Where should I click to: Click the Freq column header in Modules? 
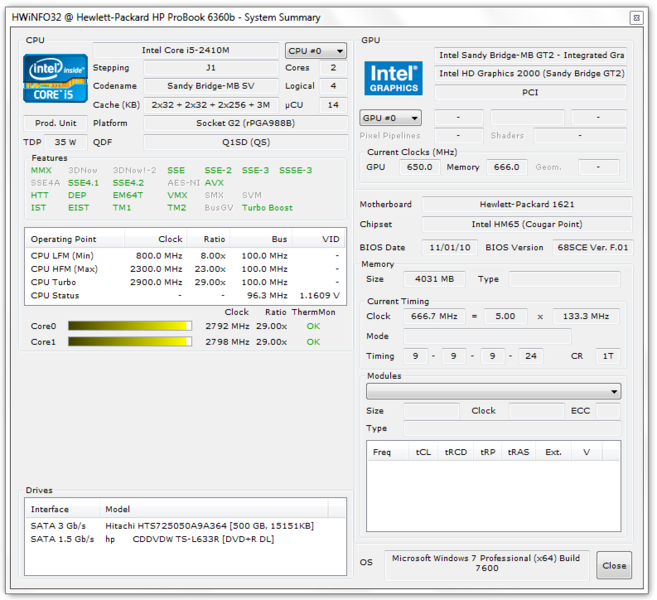pos(388,452)
